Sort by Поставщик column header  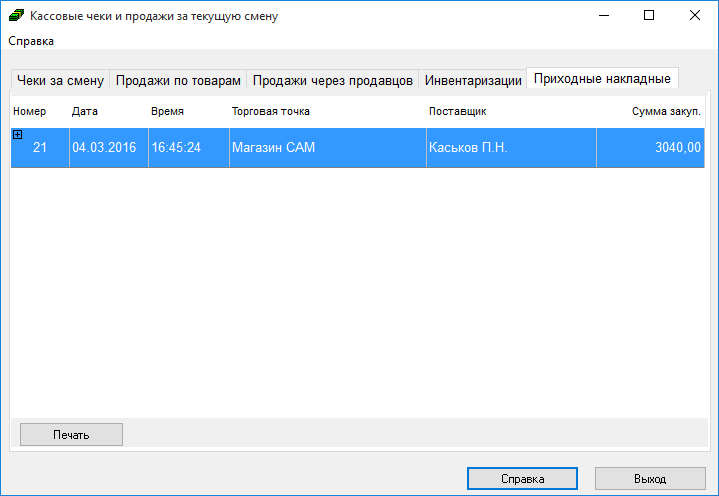click(x=457, y=111)
